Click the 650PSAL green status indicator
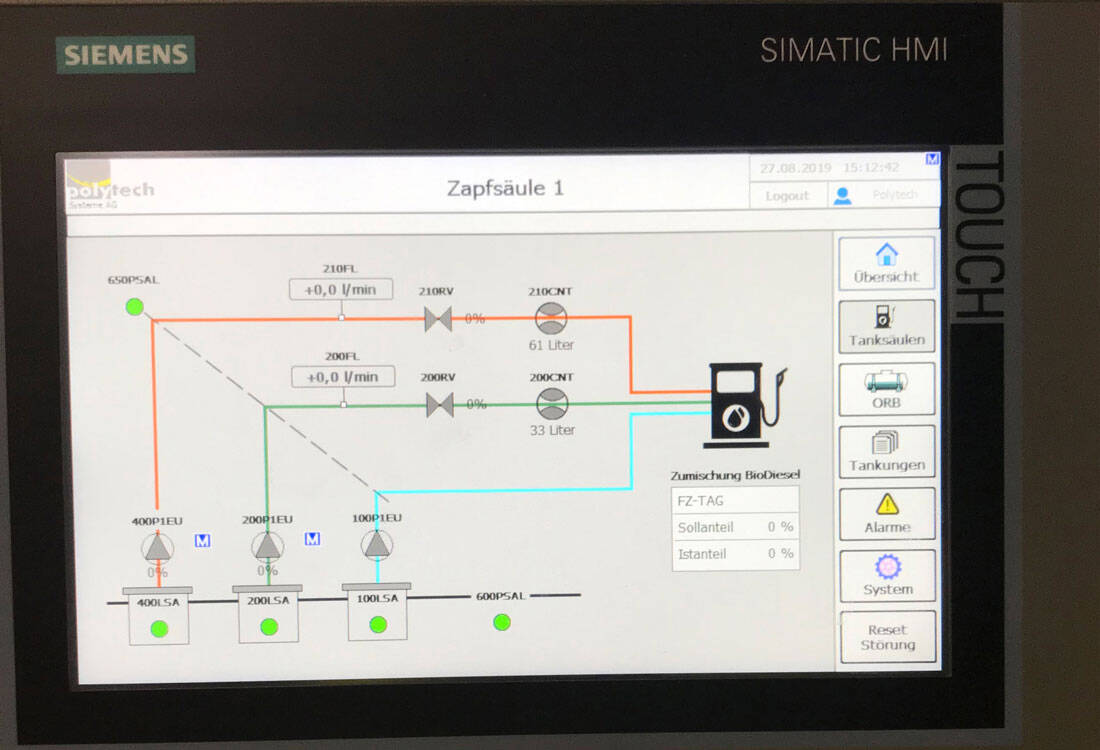The height and width of the screenshot is (750, 1100). [x=135, y=307]
